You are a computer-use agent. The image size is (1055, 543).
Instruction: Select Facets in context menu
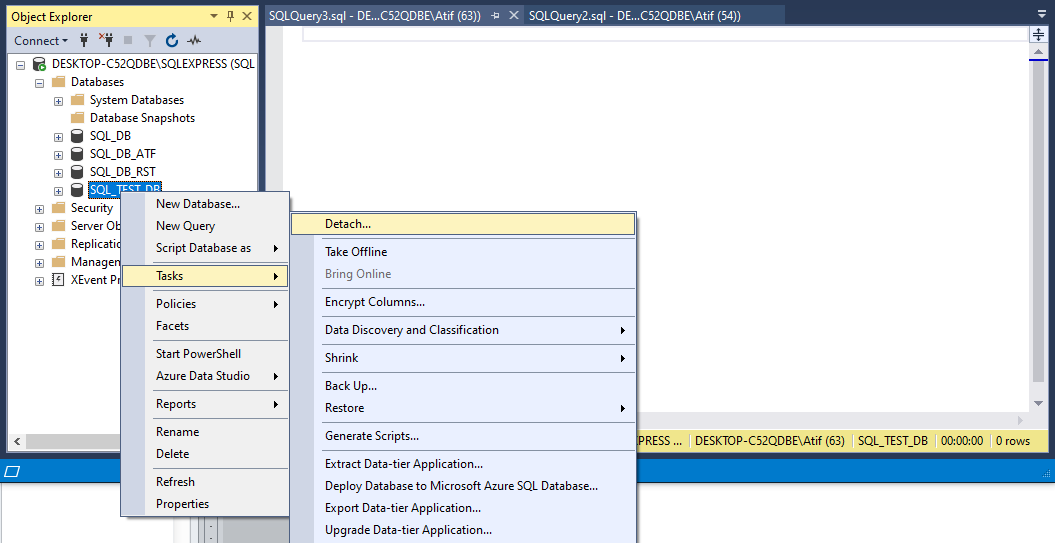point(205,326)
